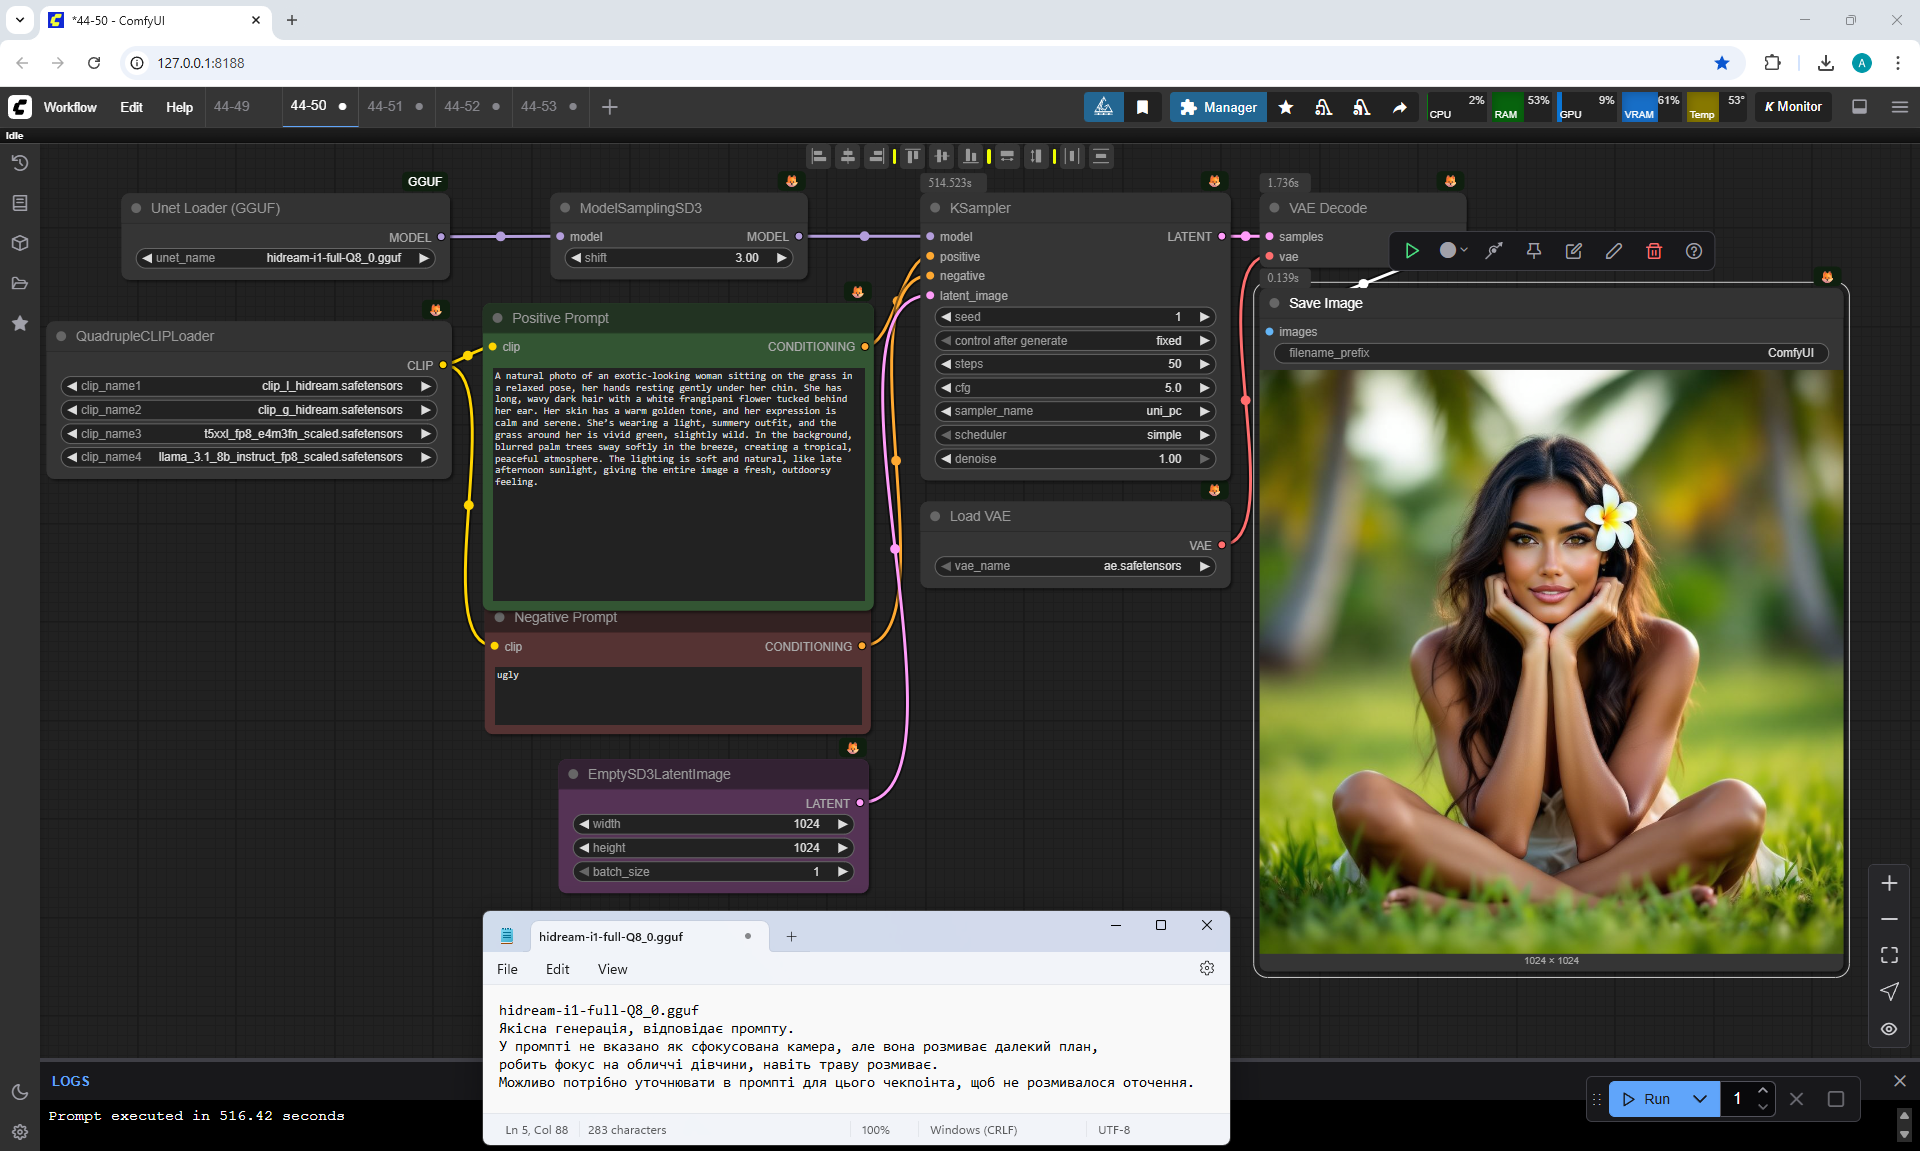The image size is (1920, 1151).
Task: Click the Manager button
Action: coord(1217,107)
